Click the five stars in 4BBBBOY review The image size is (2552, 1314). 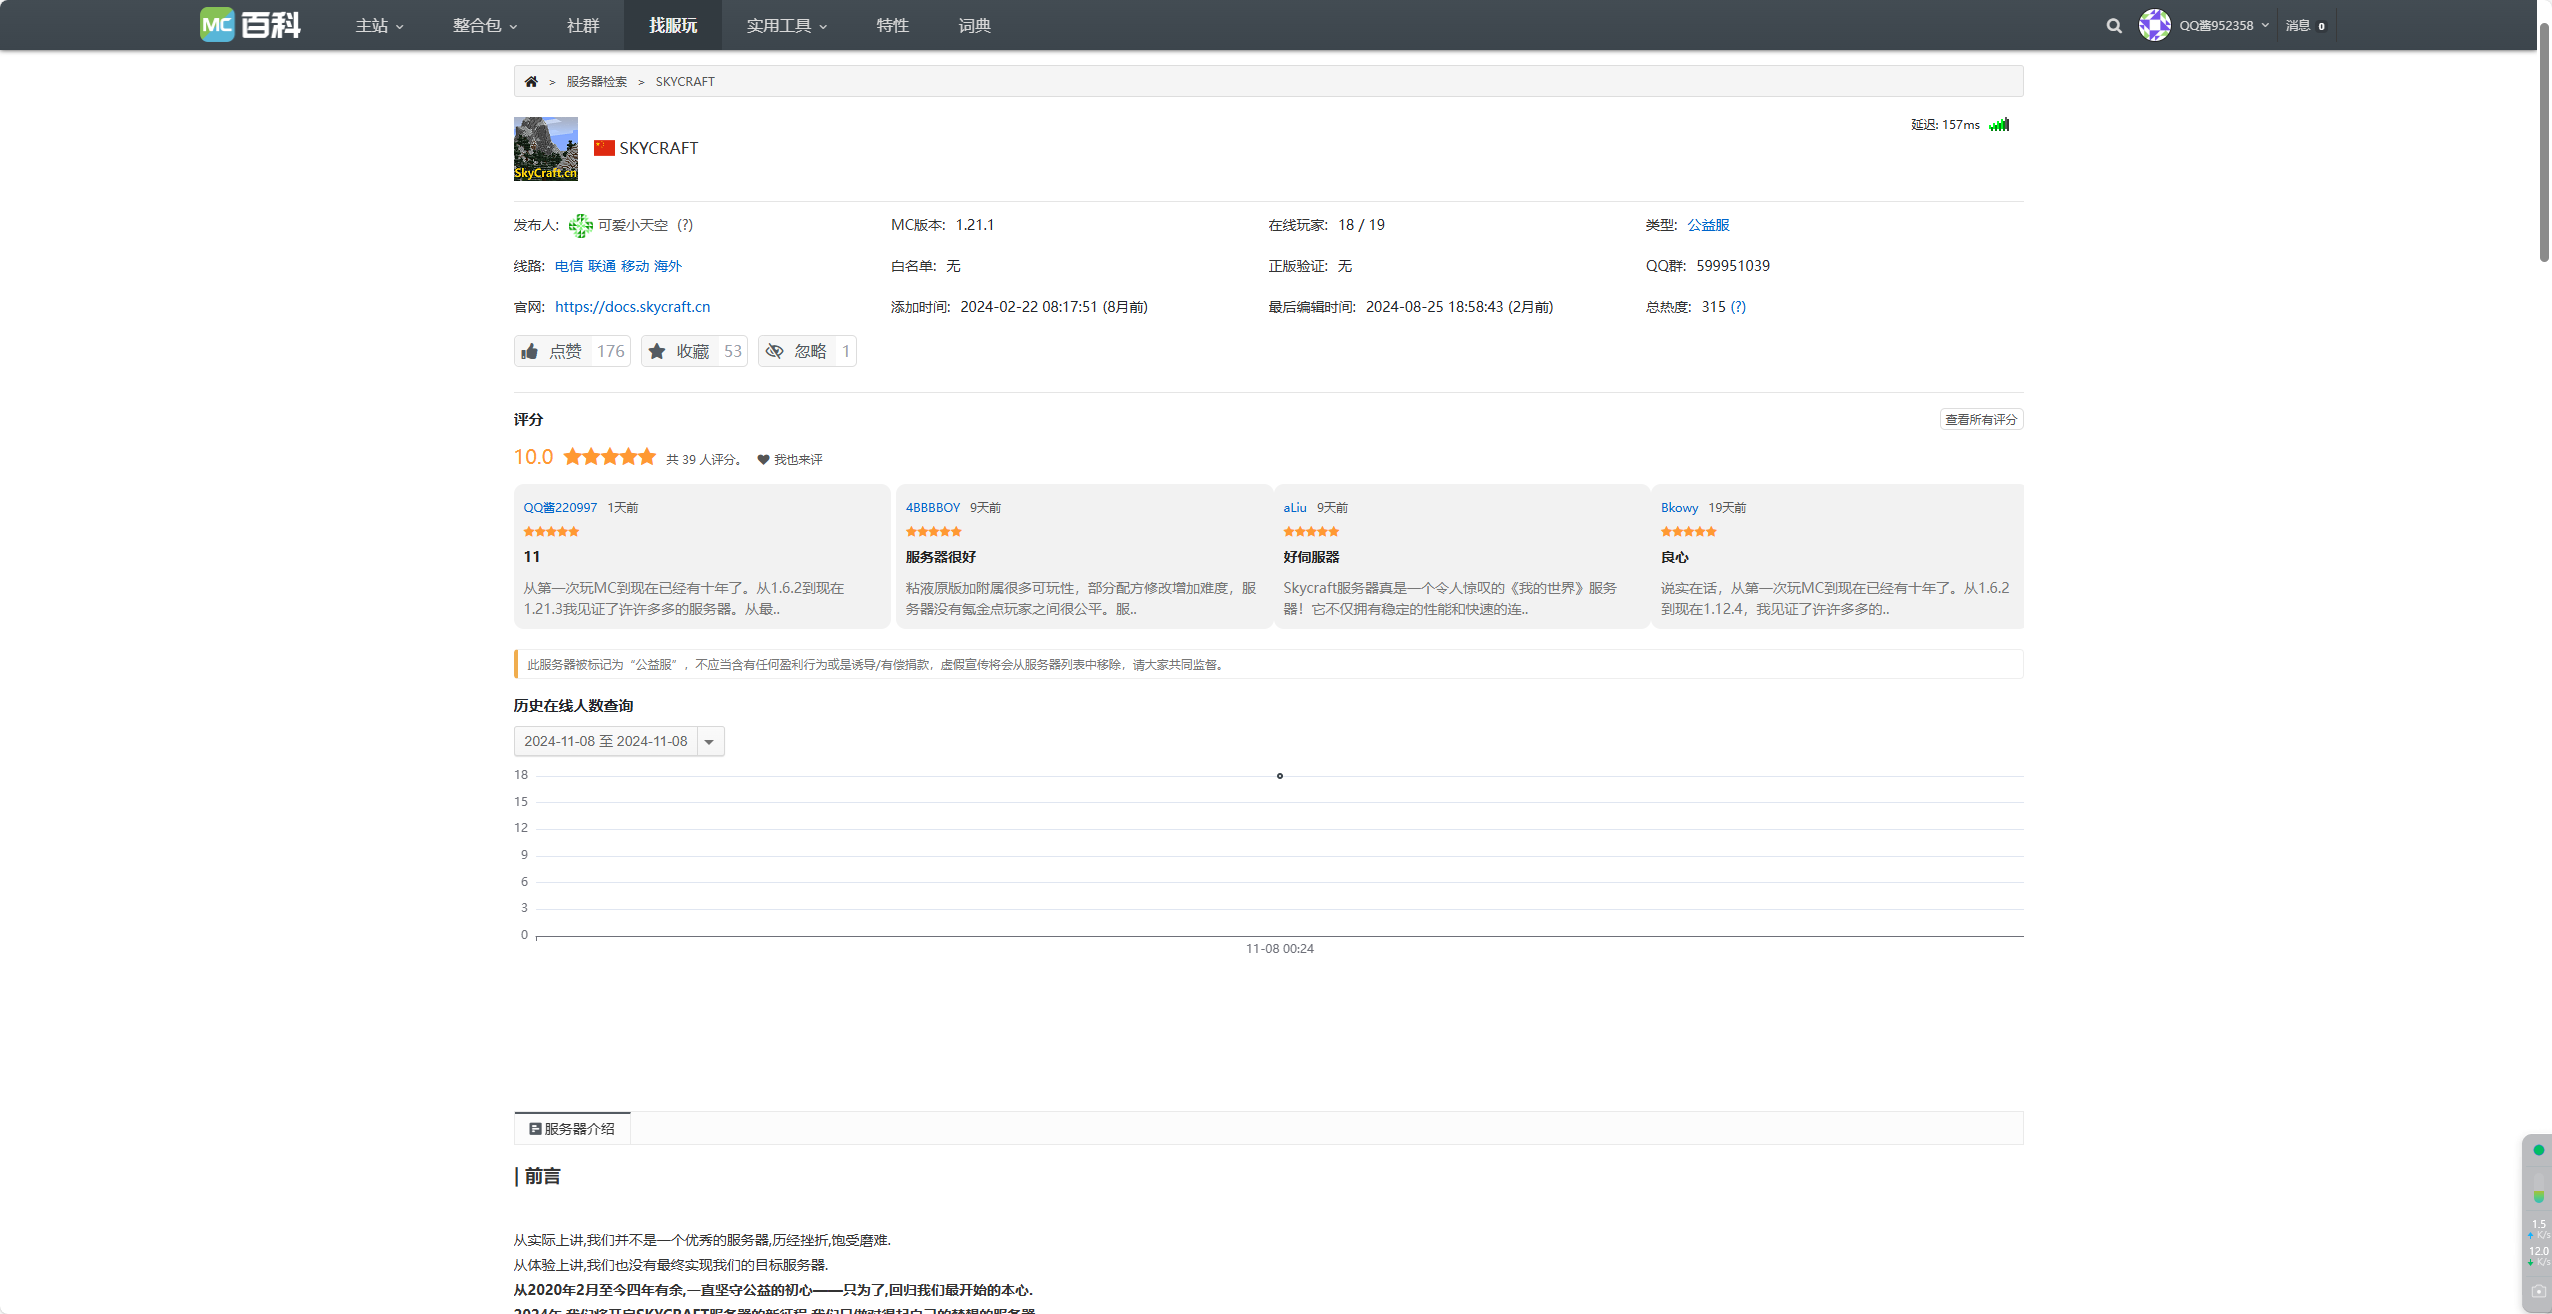(933, 532)
